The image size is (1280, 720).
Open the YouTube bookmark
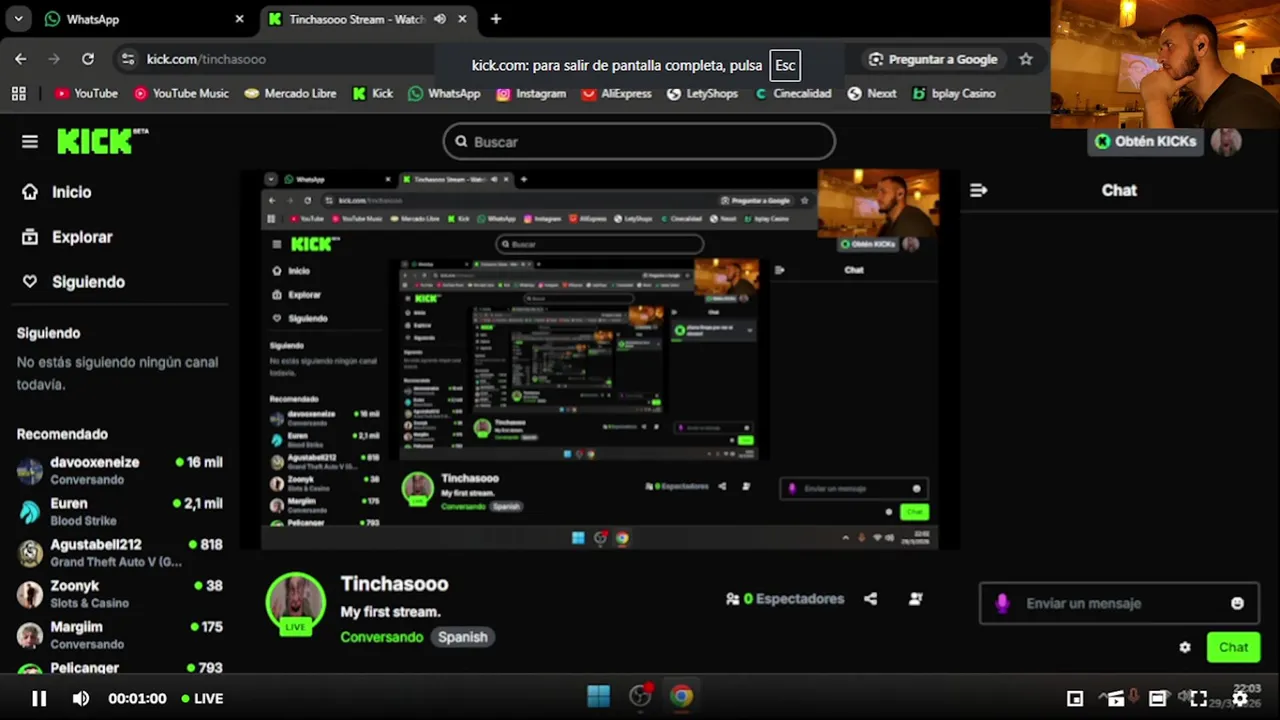click(86, 93)
